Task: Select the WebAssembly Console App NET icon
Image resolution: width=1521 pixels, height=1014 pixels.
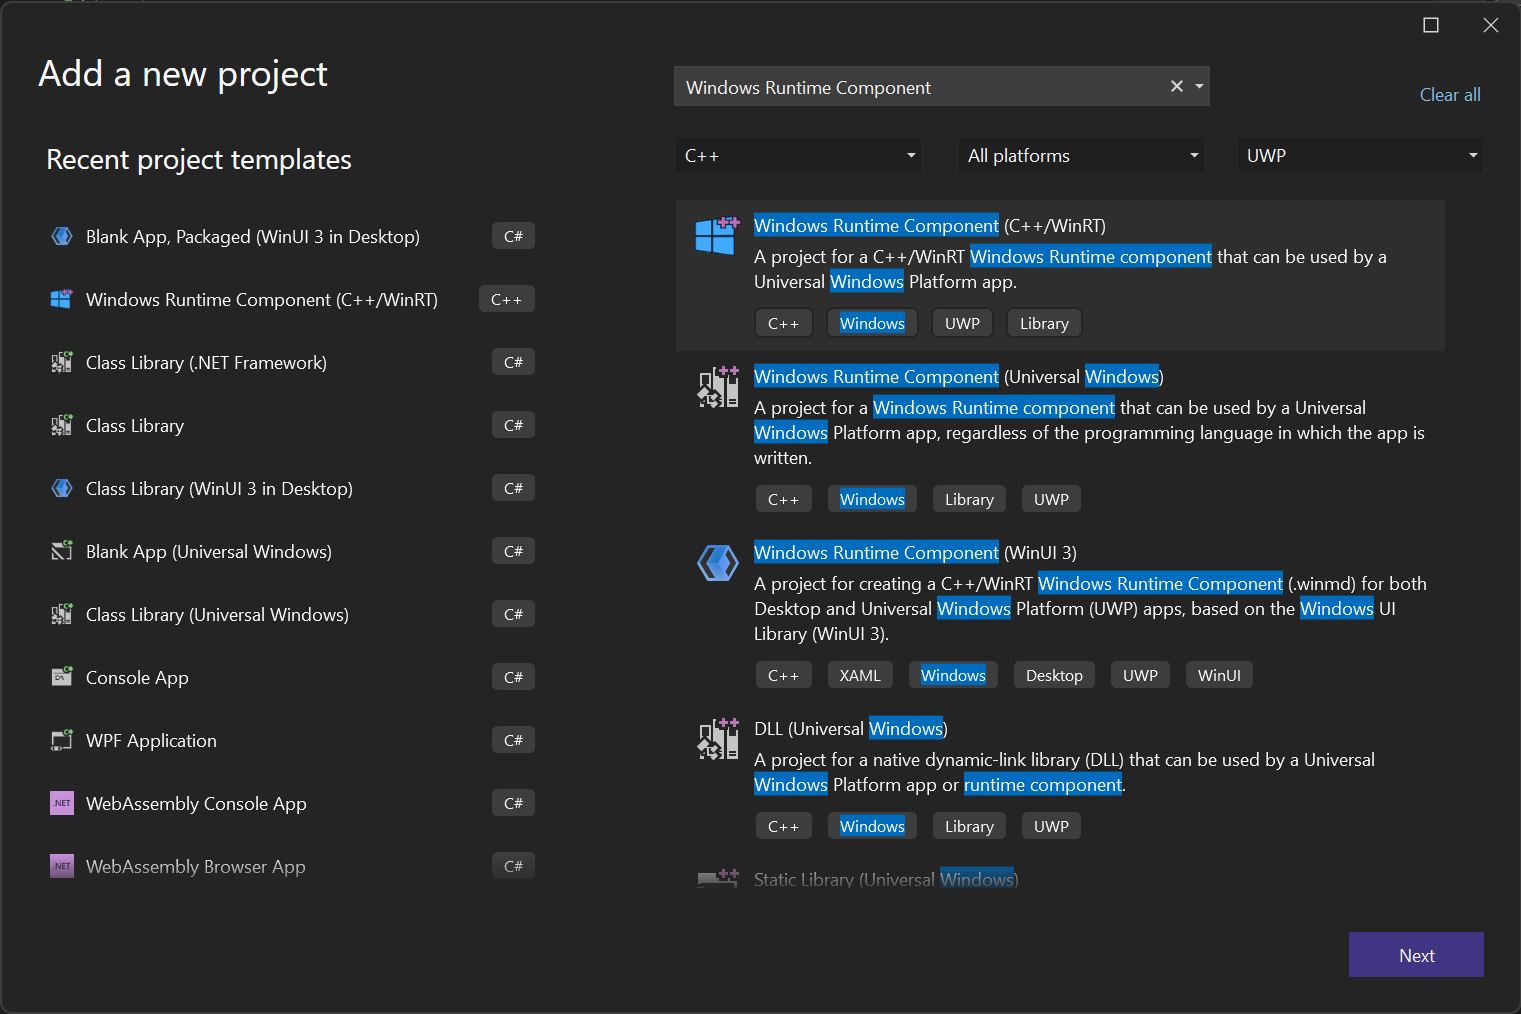Action: point(61,803)
